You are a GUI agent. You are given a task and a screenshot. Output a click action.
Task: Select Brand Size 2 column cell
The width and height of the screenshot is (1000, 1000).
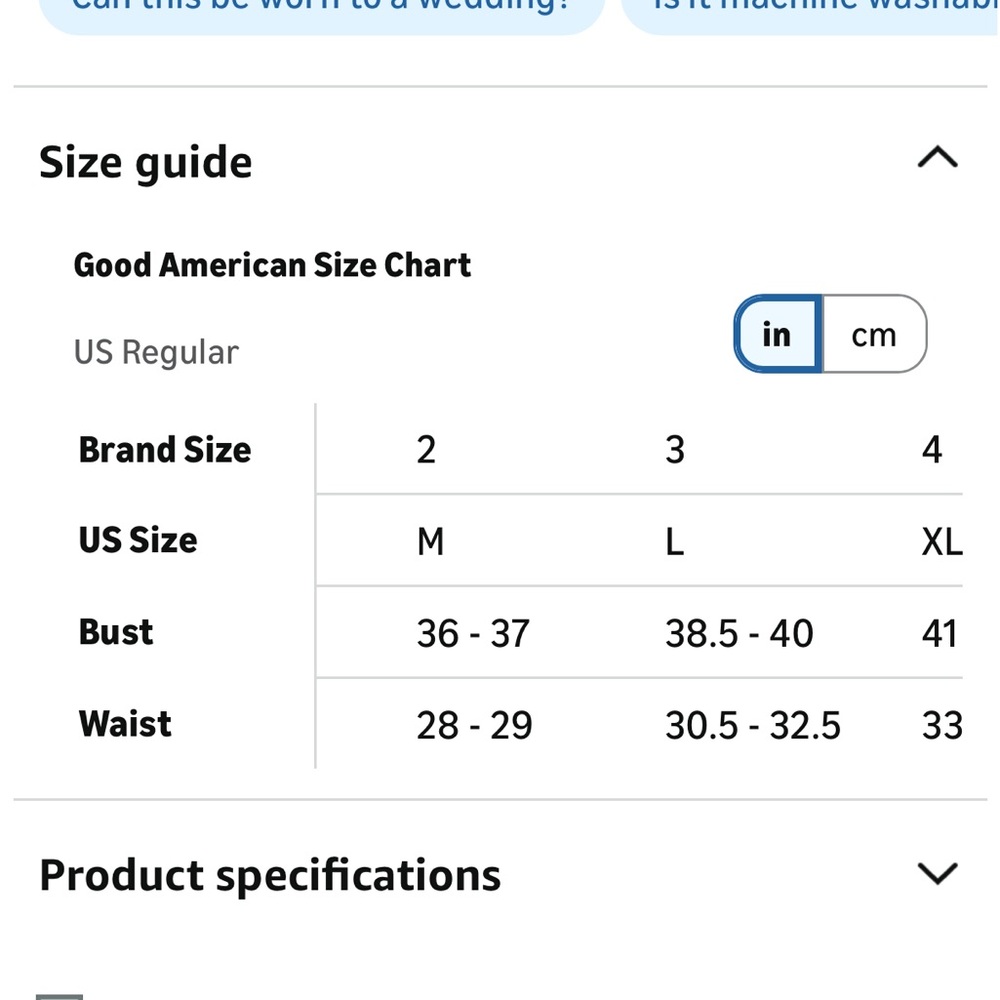click(426, 450)
